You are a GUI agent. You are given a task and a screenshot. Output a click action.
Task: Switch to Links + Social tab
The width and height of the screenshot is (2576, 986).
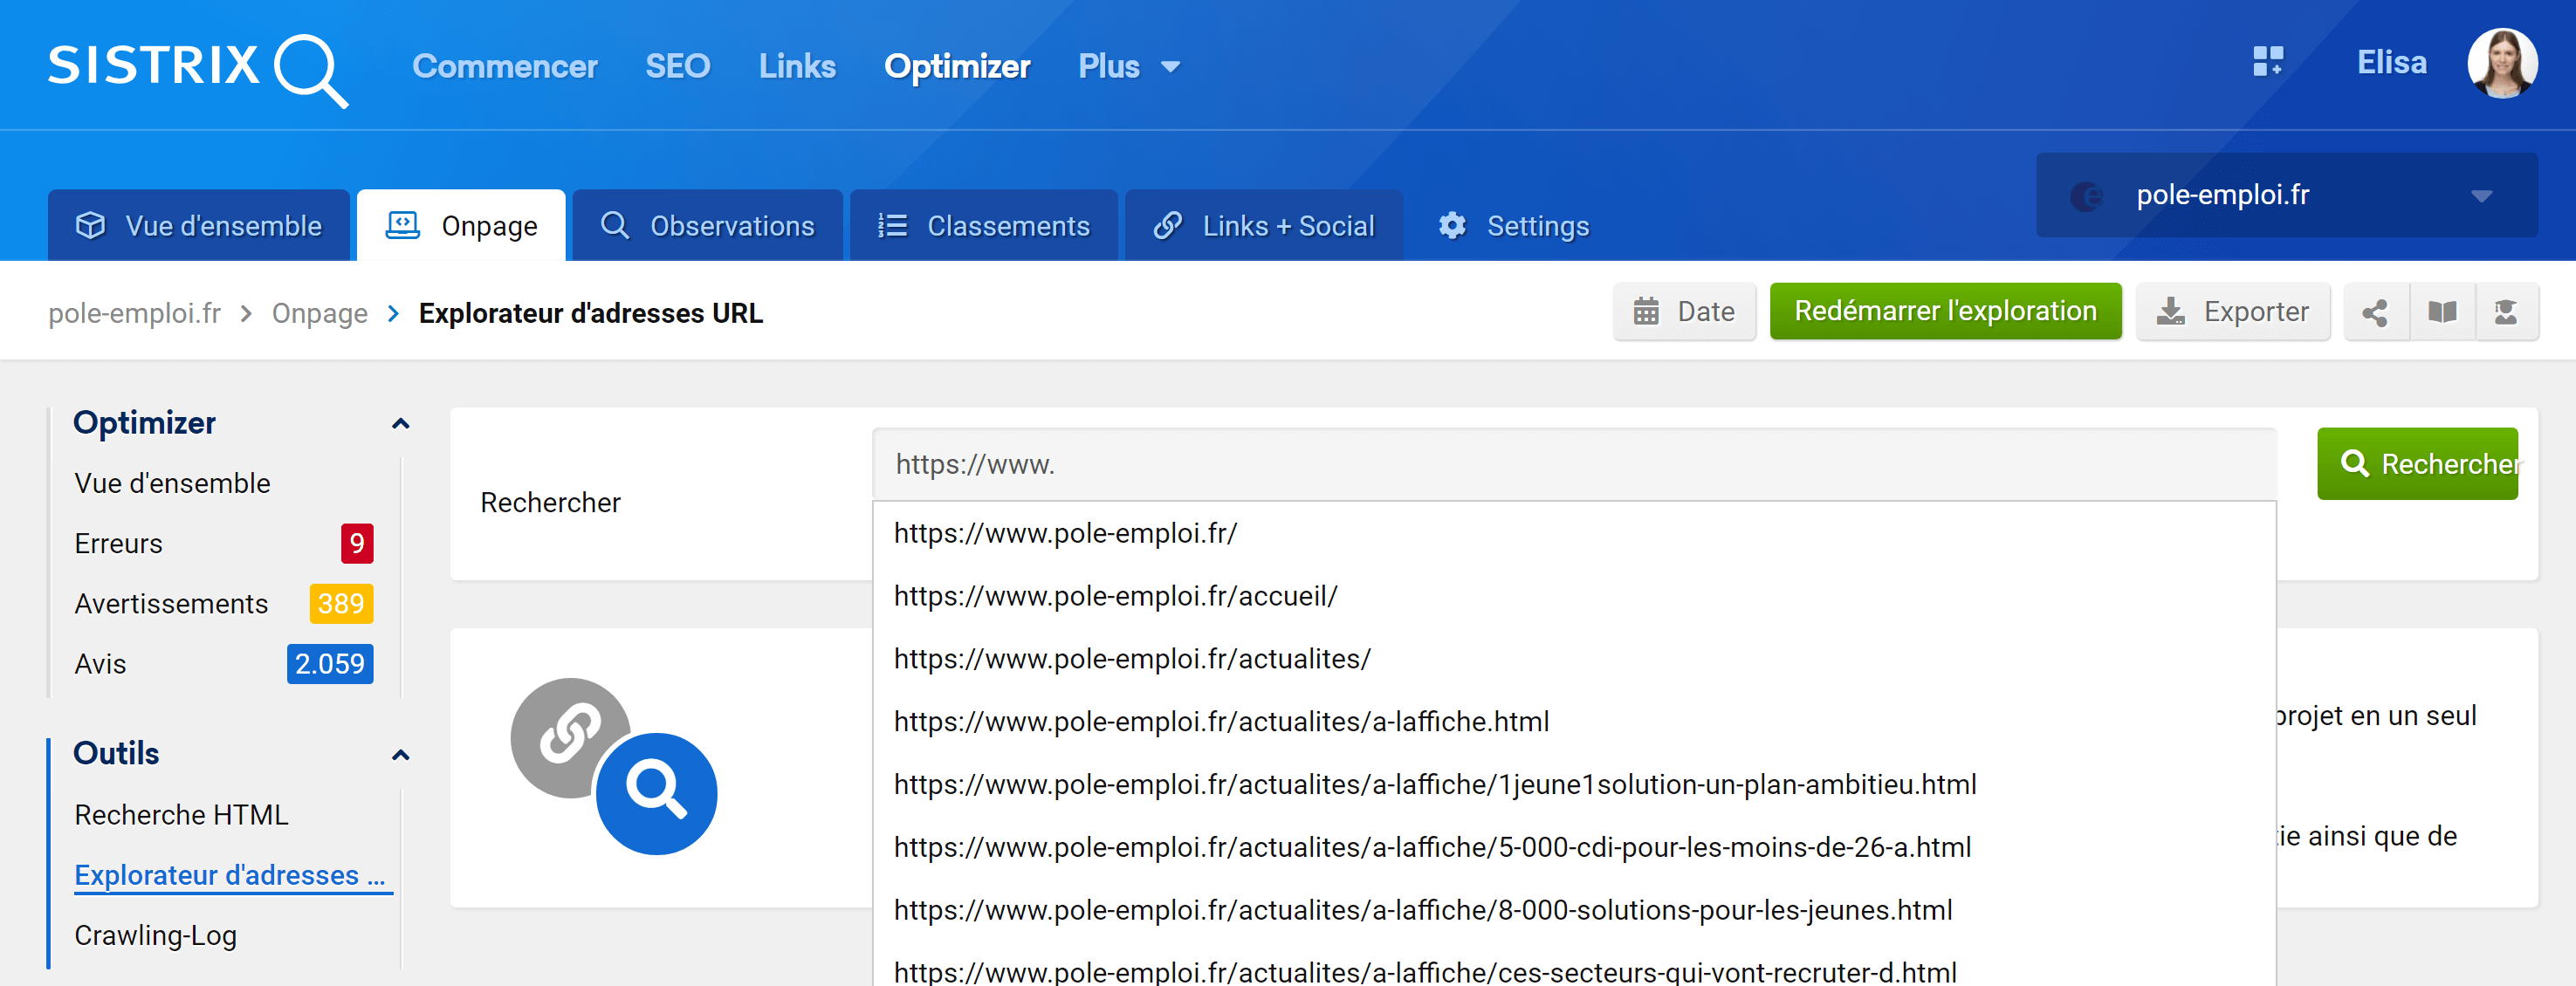pyautogui.click(x=1263, y=226)
